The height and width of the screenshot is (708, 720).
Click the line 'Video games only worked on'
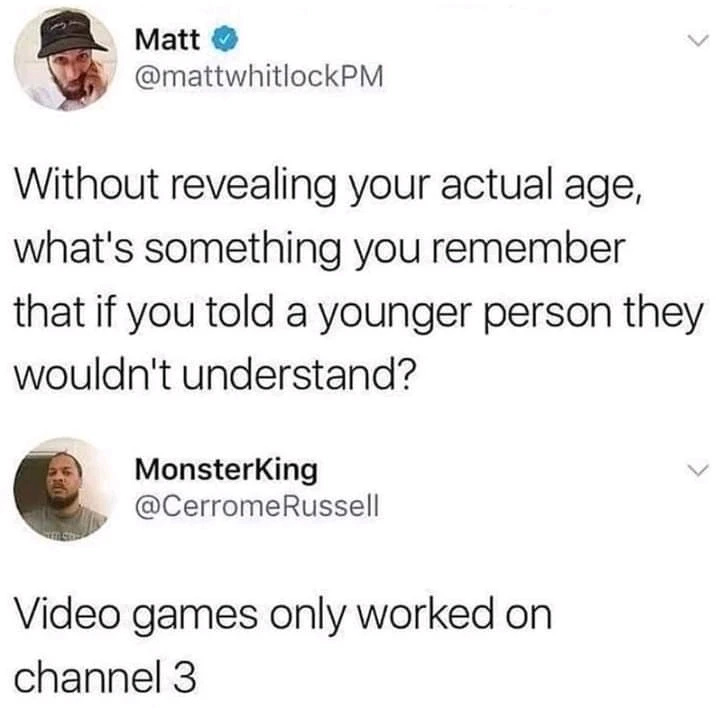(283, 615)
